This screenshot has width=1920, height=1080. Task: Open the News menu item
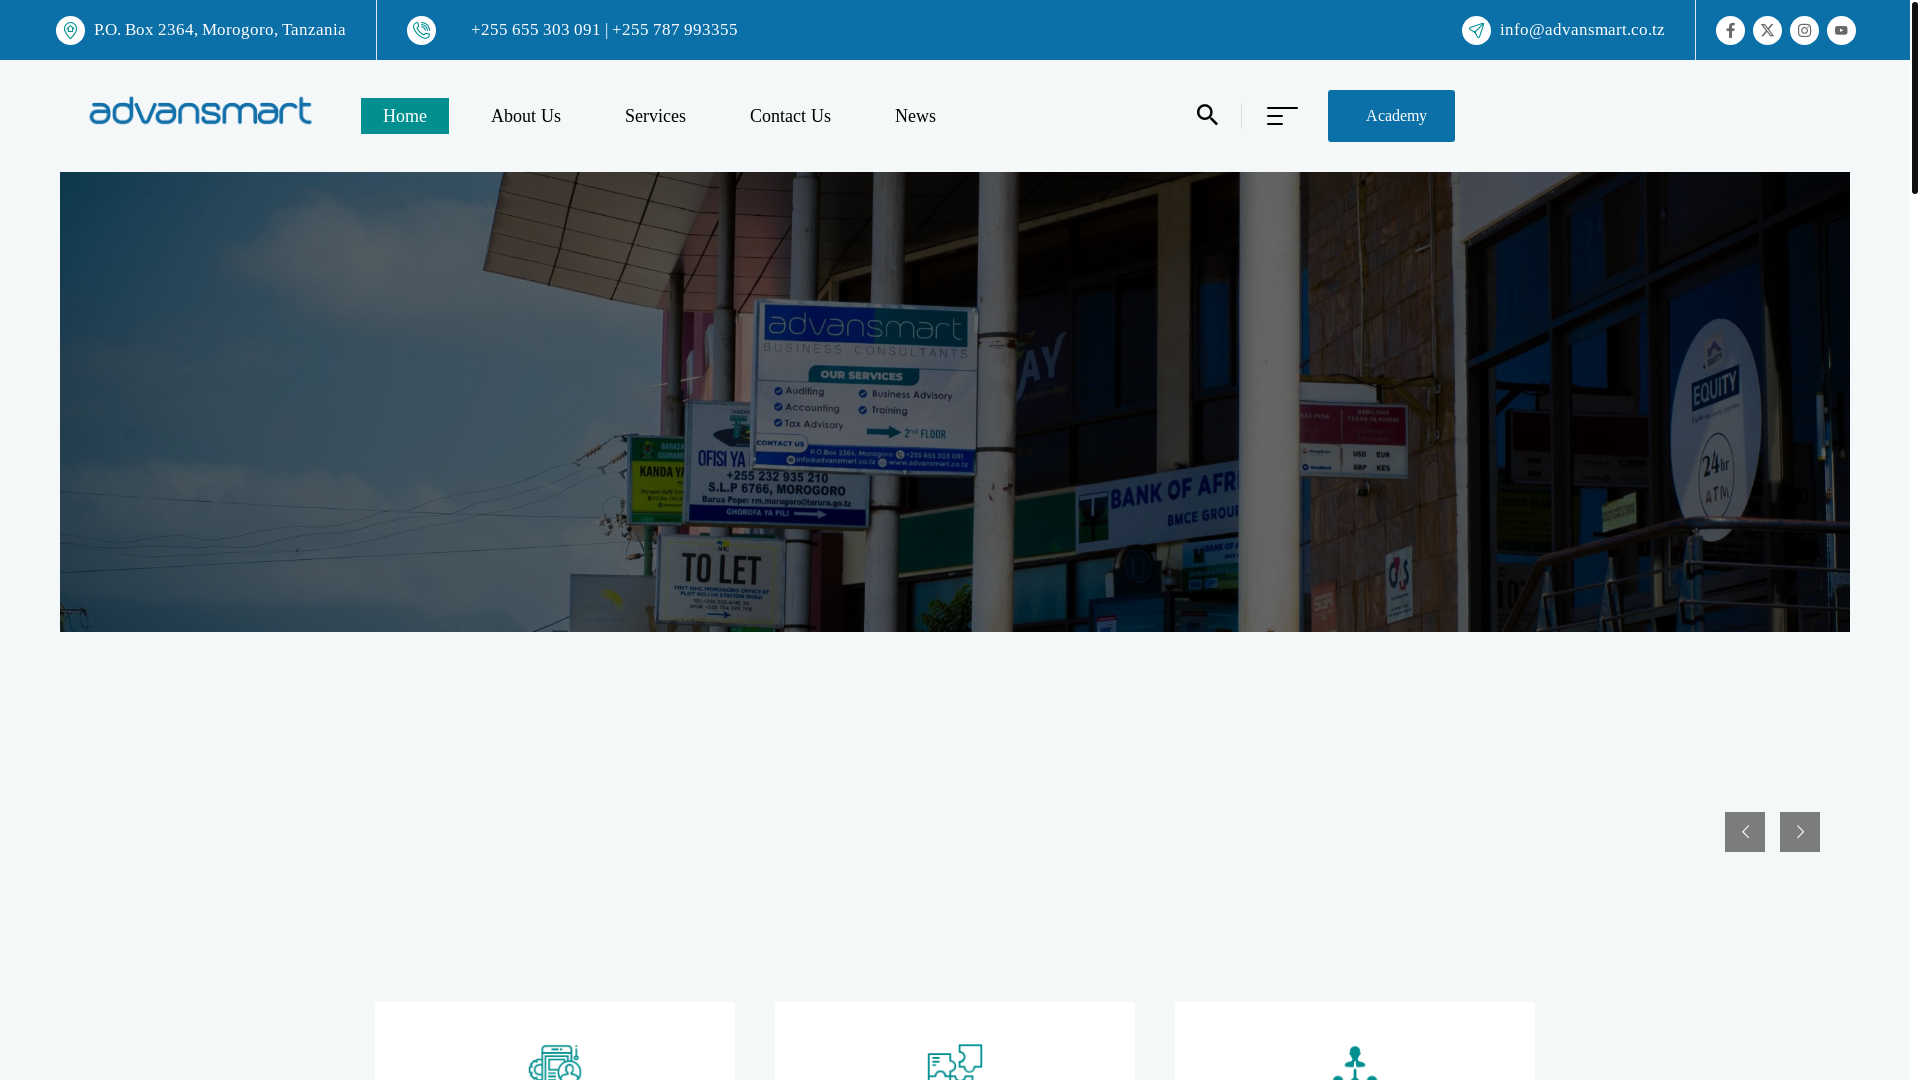[x=915, y=116]
